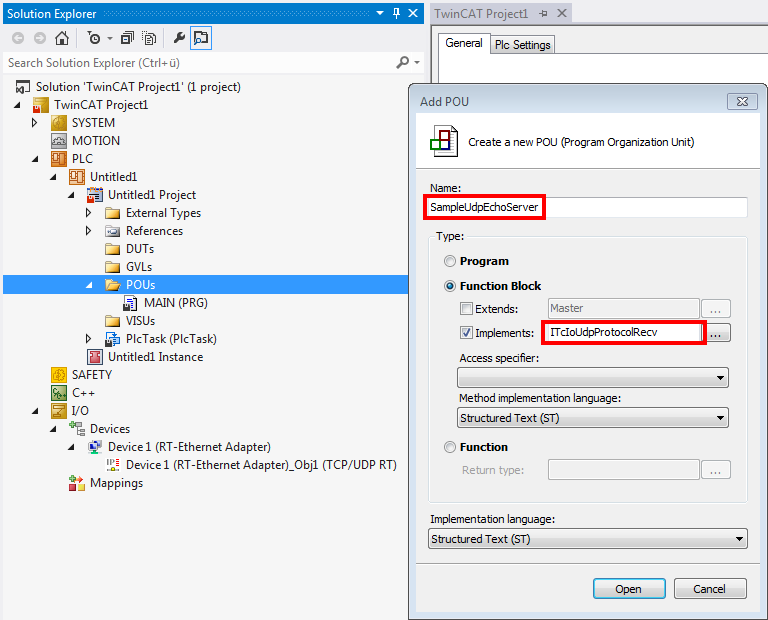Click the Devices node icon
The image size is (768, 620).
[77, 429]
